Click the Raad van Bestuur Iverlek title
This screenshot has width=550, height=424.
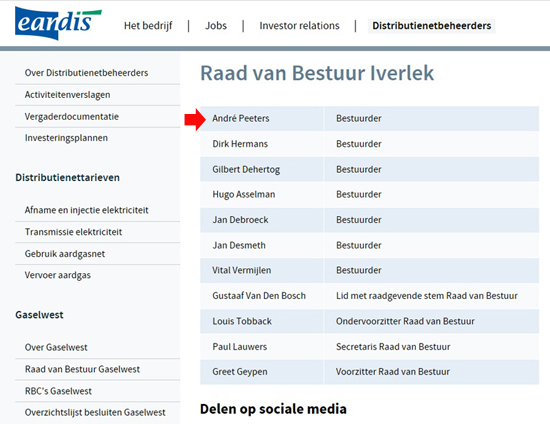(x=317, y=73)
